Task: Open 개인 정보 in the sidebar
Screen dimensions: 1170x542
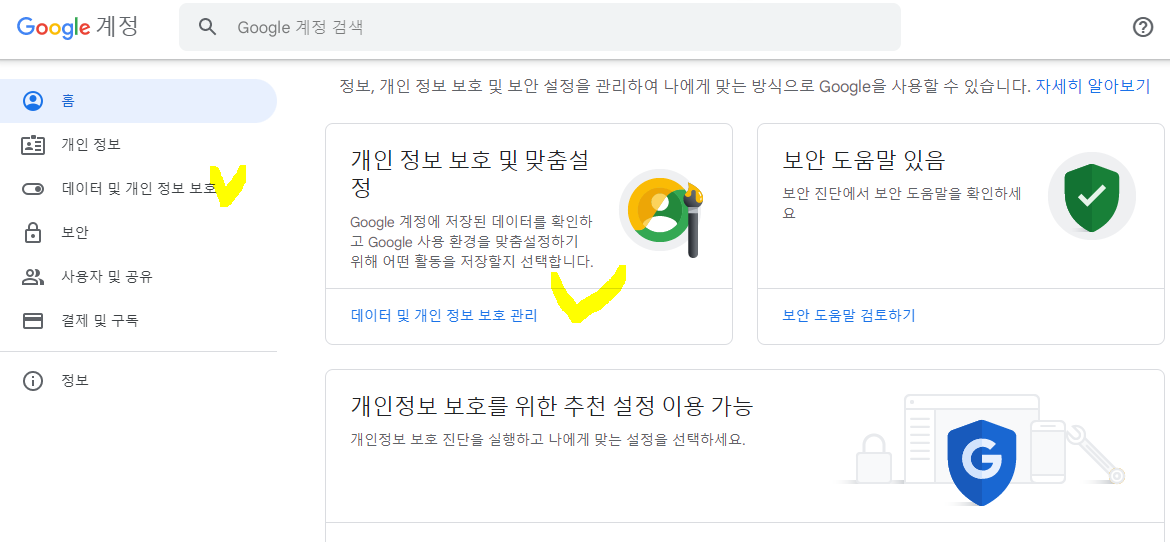Action: click(x=138, y=145)
